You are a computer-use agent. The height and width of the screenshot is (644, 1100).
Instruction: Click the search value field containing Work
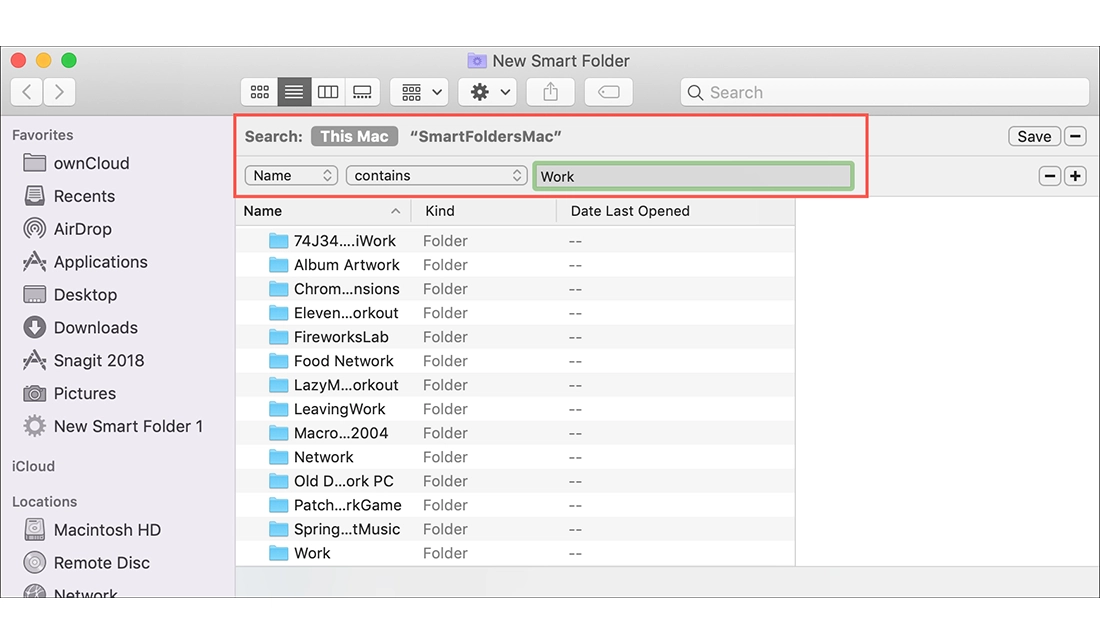[695, 175]
